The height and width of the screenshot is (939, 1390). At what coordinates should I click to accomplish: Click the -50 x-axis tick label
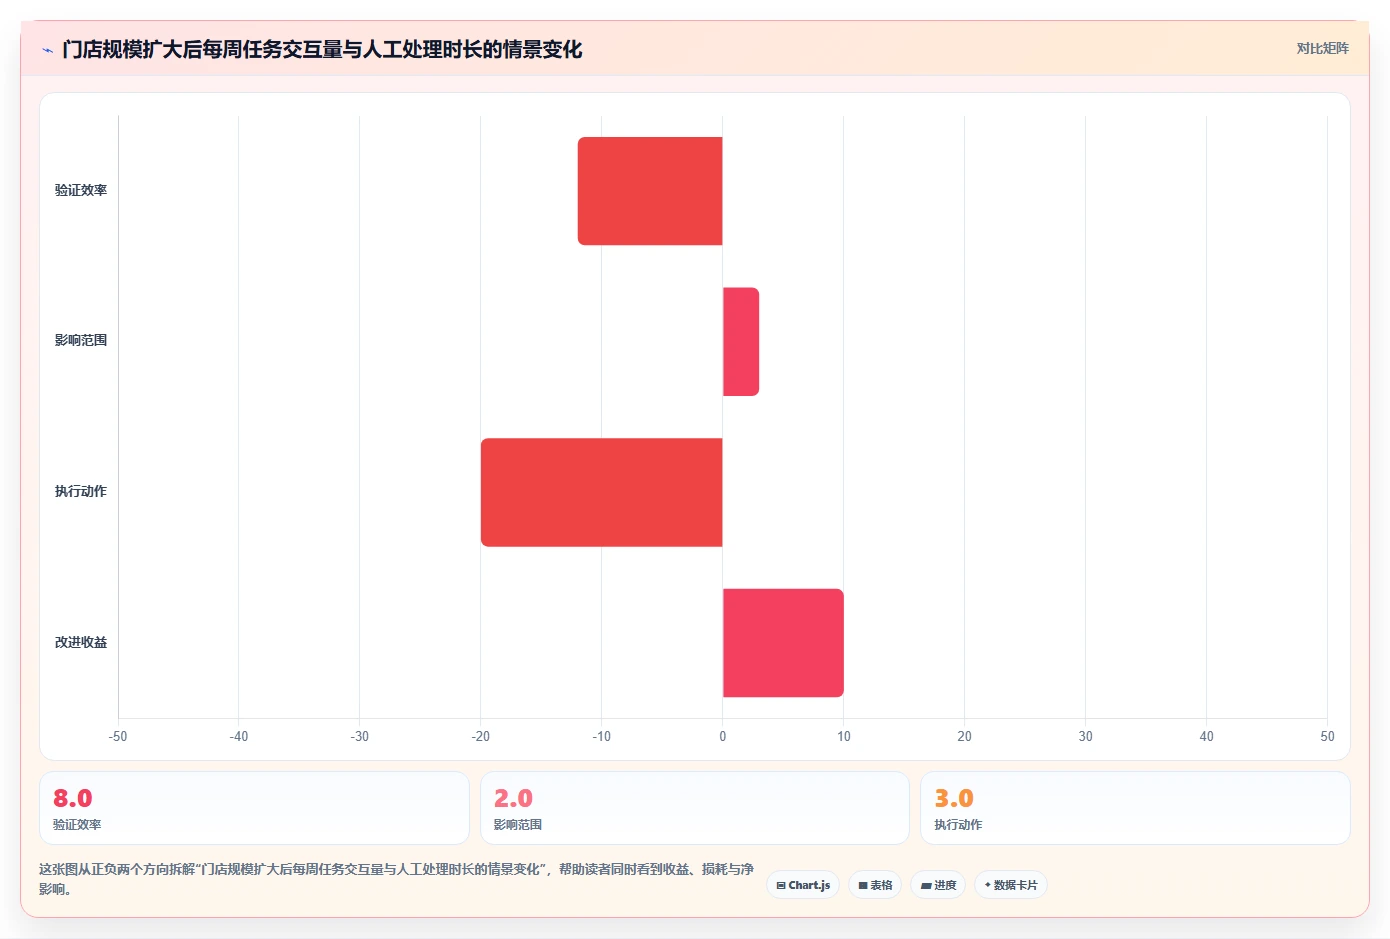(x=118, y=736)
